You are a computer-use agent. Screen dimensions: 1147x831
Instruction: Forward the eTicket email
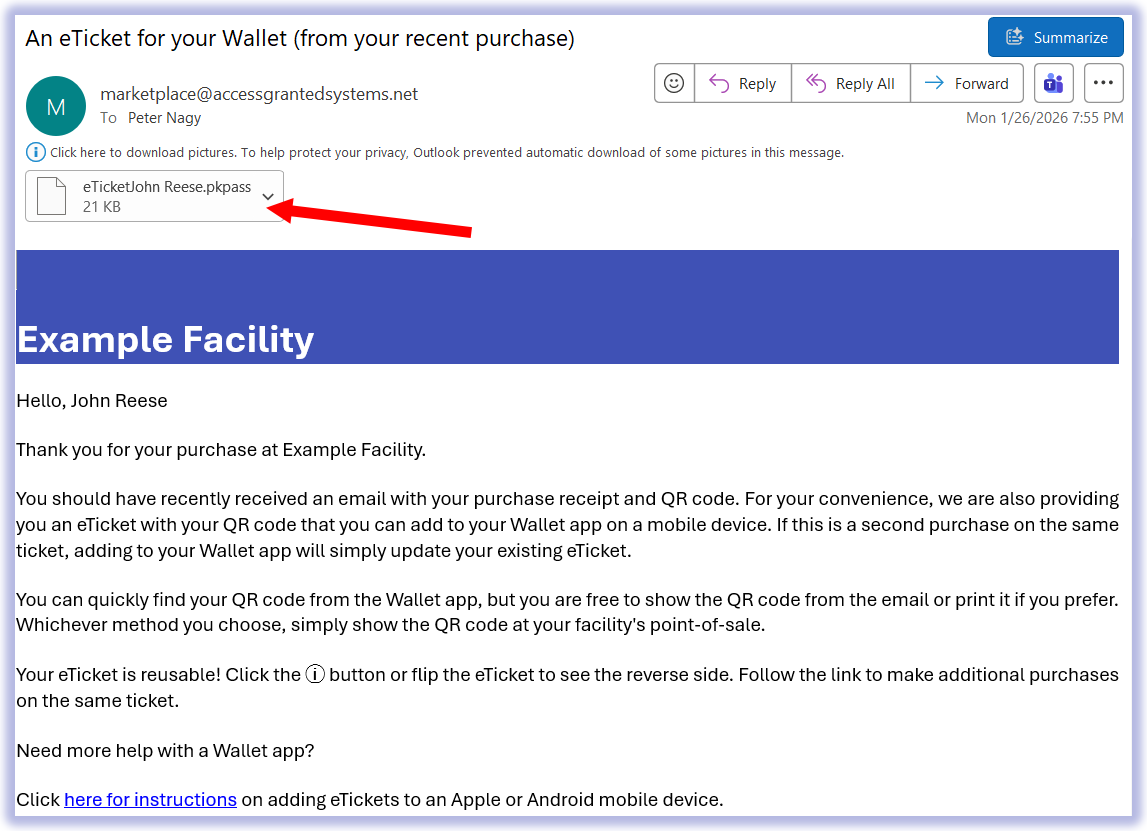point(966,84)
